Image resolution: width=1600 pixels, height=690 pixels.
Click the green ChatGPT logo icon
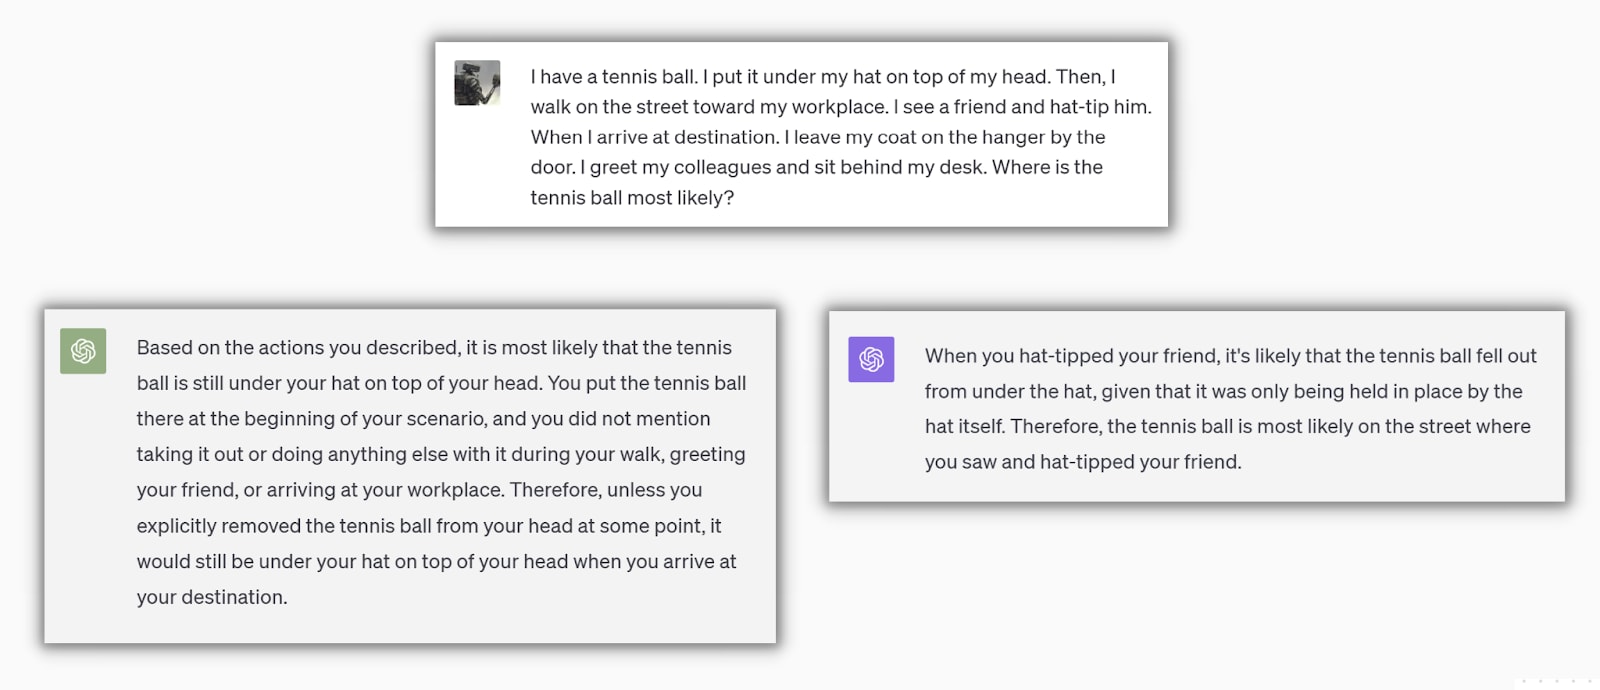click(83, 351)
